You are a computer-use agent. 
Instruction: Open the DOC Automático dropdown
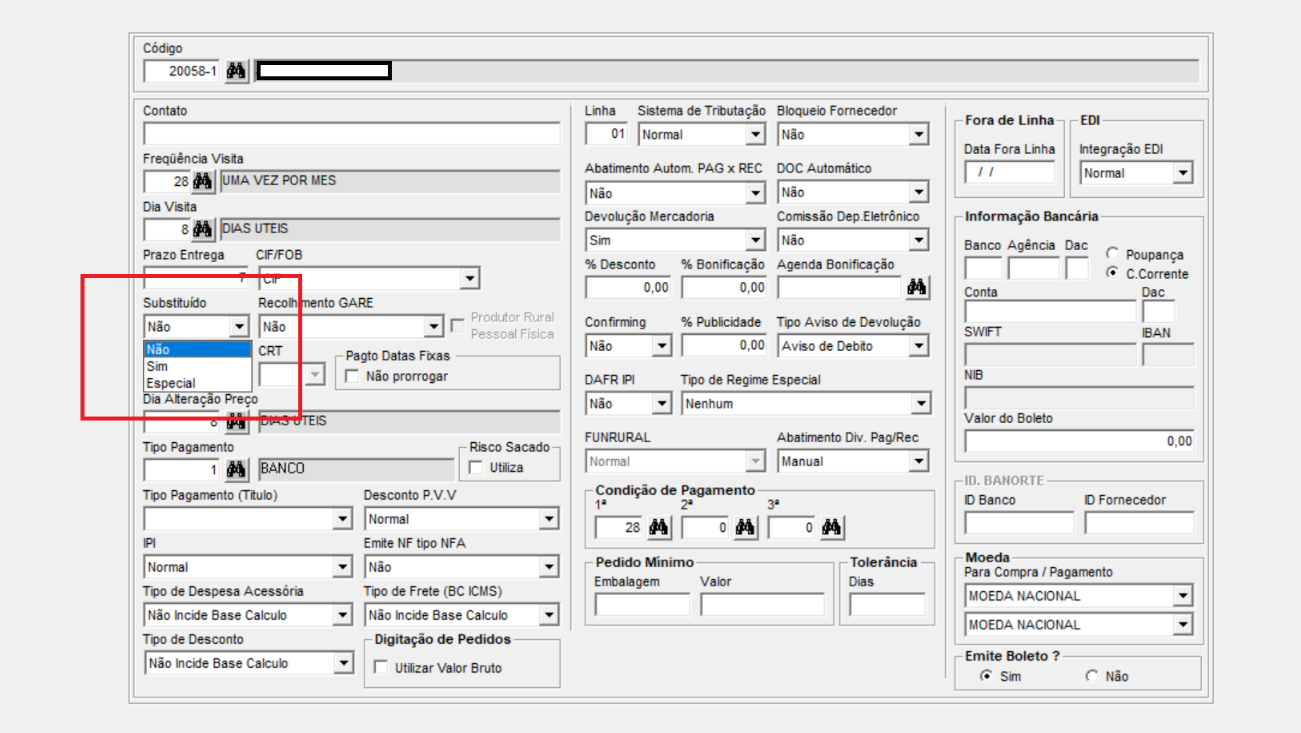[x=919, y=193]
